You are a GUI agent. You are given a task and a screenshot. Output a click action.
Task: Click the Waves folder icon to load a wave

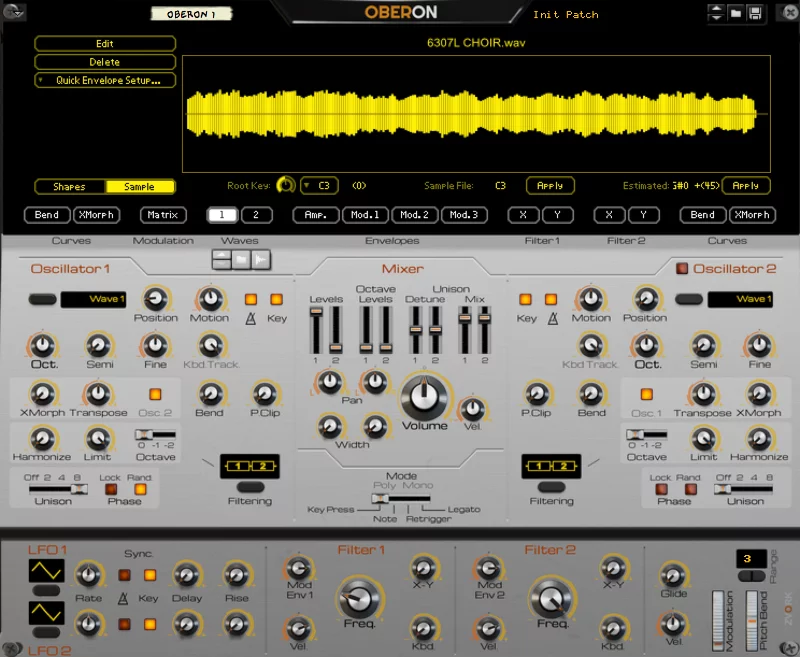pyautogui.click(x=241, y=260)
